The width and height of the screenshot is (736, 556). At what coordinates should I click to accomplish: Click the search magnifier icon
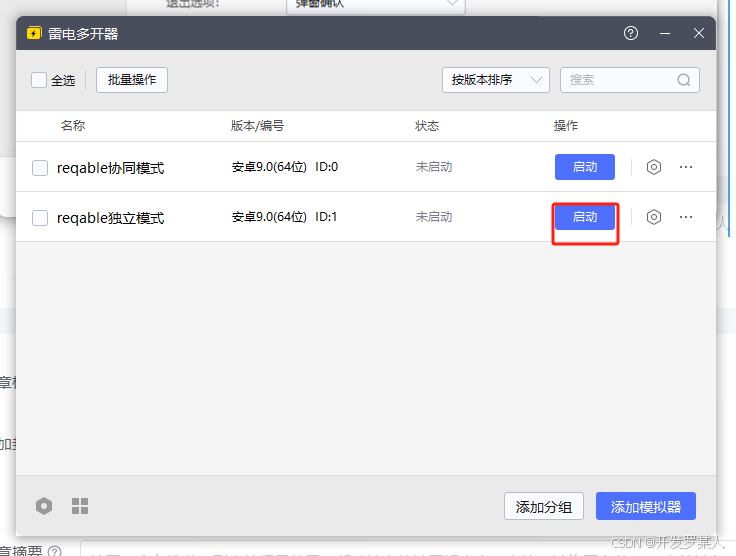[x=684, y=80]
